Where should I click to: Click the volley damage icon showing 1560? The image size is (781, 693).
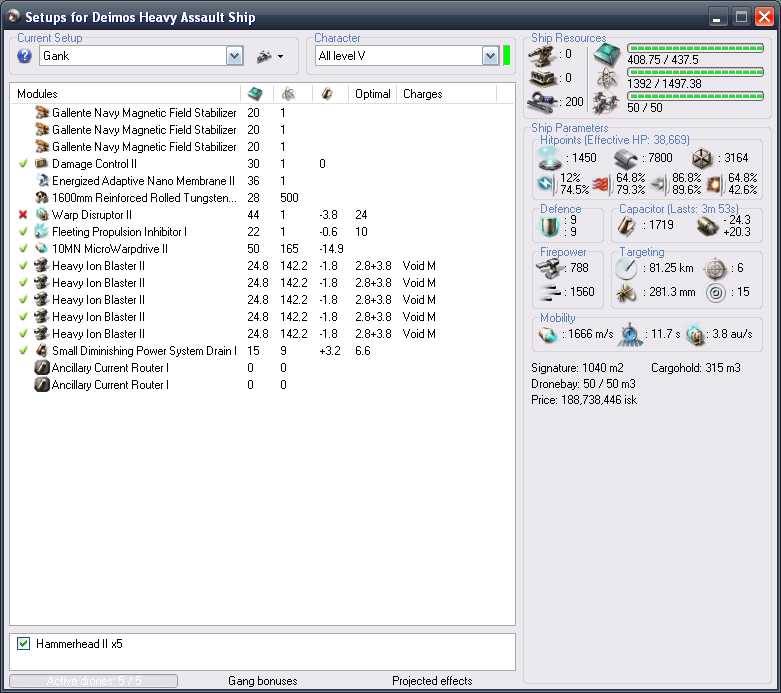pyautogui.click(x=550, y=292)
